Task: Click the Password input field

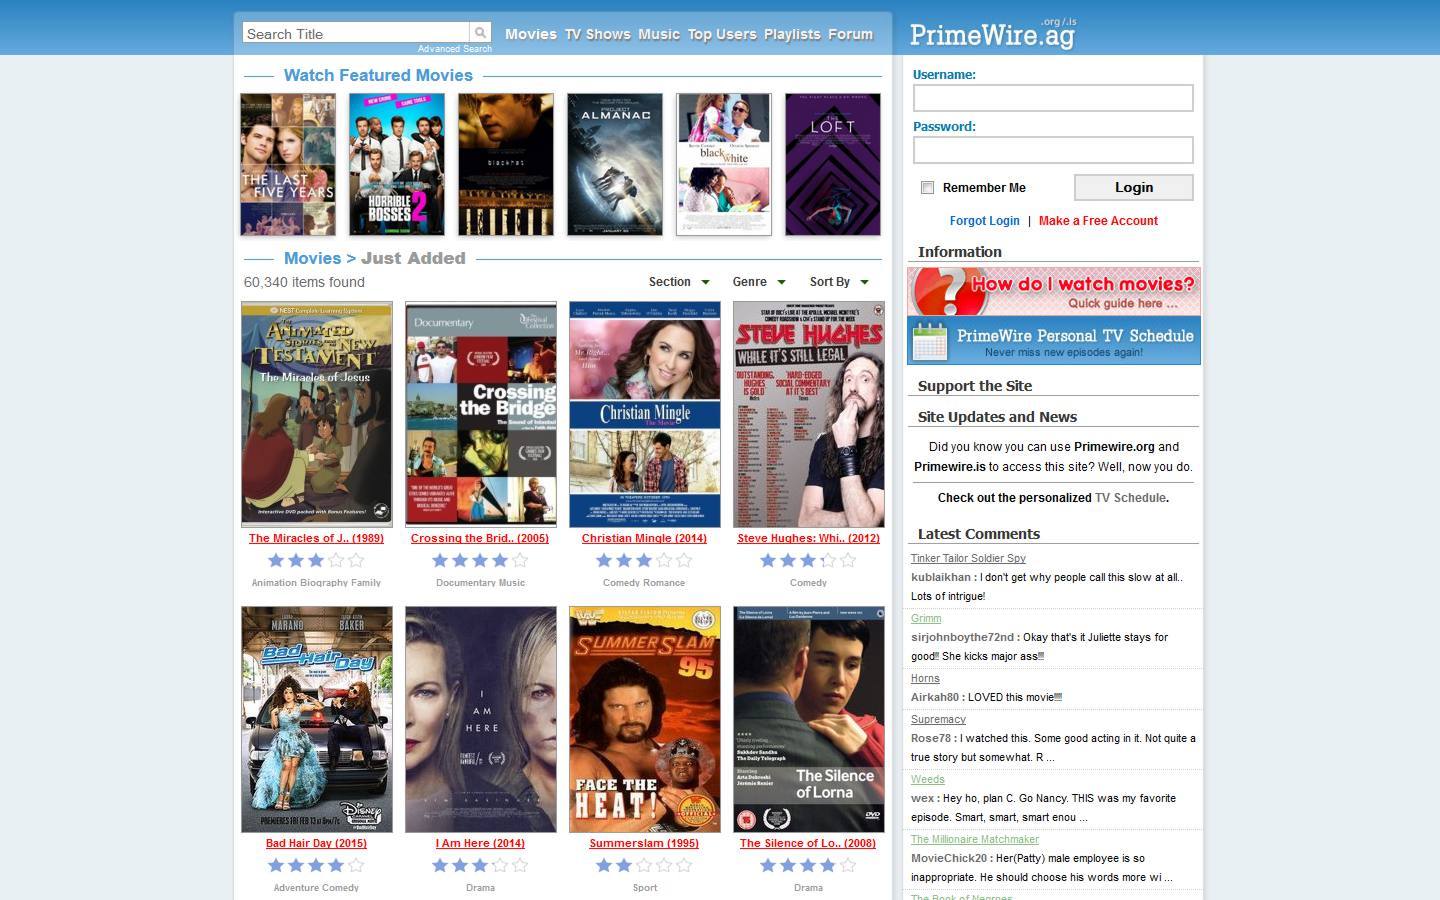Action: 1053,150
